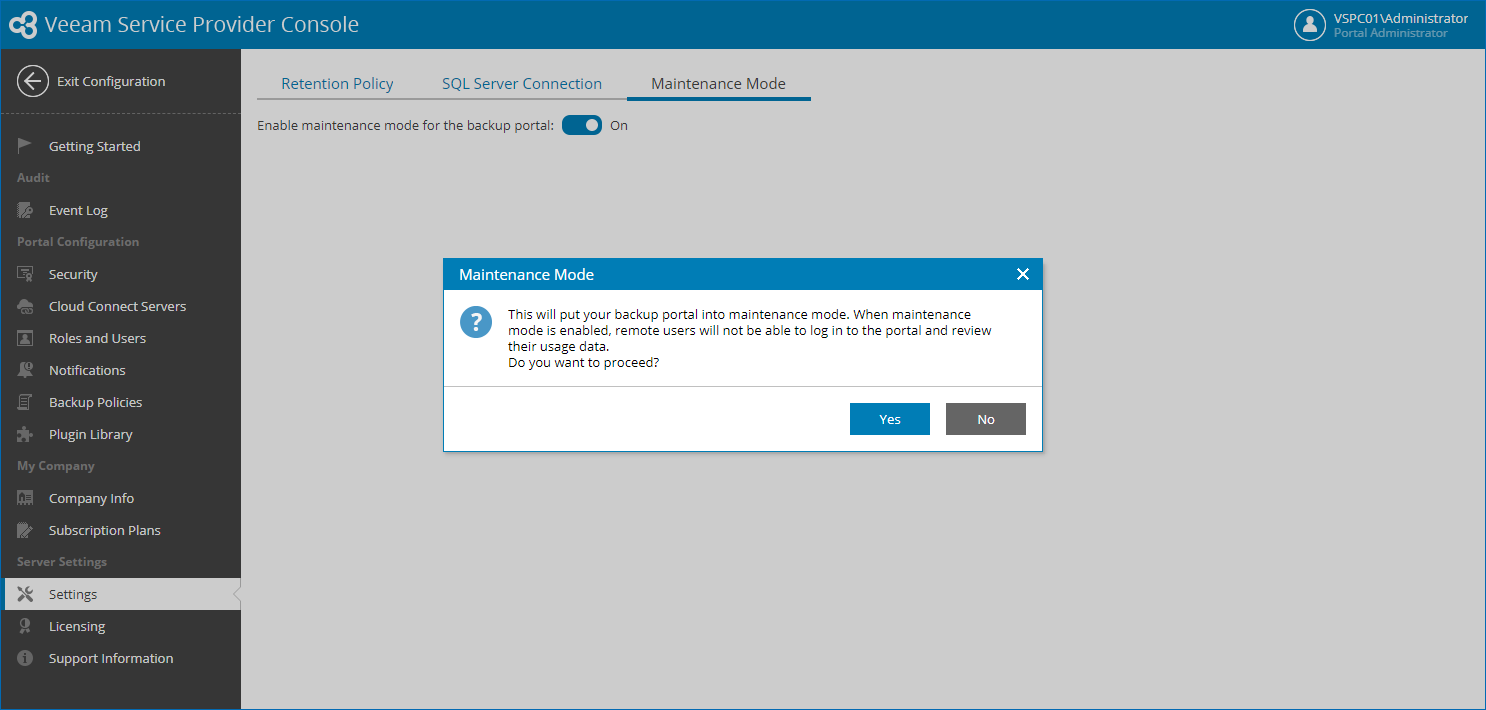Click the Exit Configuration back arrow icon
The image size is (1486, 710).
pyautogui.click(x=33, y=82)
